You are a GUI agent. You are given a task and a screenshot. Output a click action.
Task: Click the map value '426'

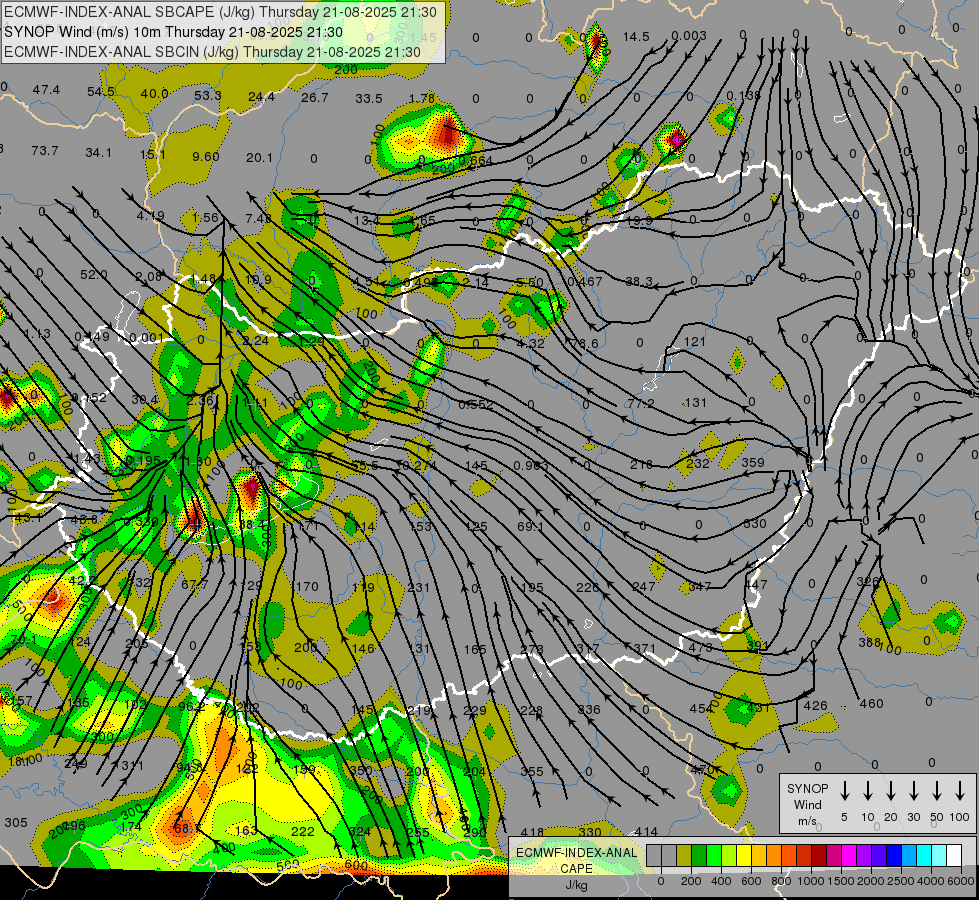pos(815,706)
